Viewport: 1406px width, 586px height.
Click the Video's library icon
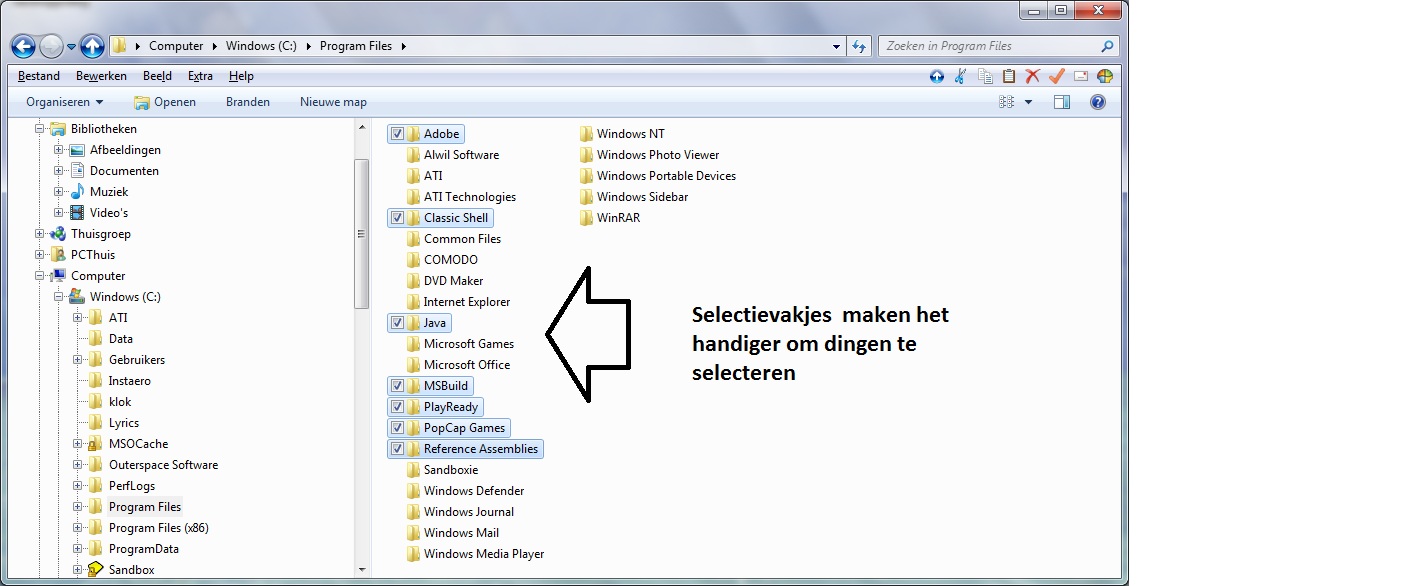(78, 213)
